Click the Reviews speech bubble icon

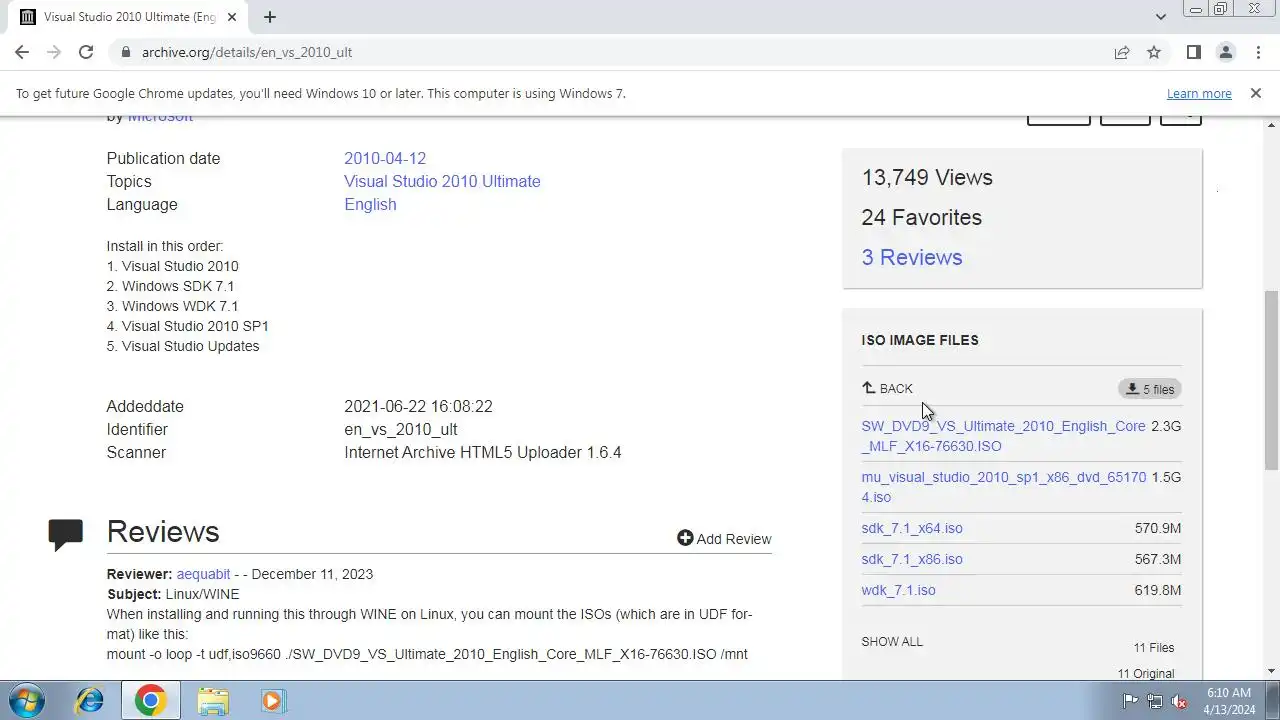pyautogui.click(x=66, y=534)
